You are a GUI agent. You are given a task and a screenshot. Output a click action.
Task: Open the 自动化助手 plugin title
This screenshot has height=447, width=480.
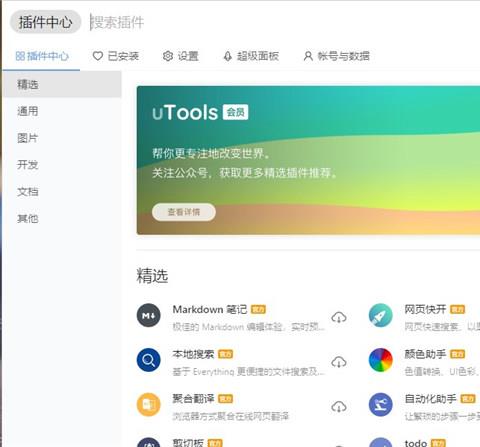pos(430,399)
